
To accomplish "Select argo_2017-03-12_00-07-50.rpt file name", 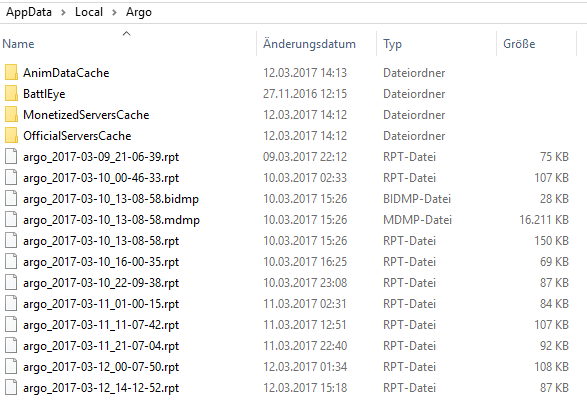I will click(x=101, y=367).
